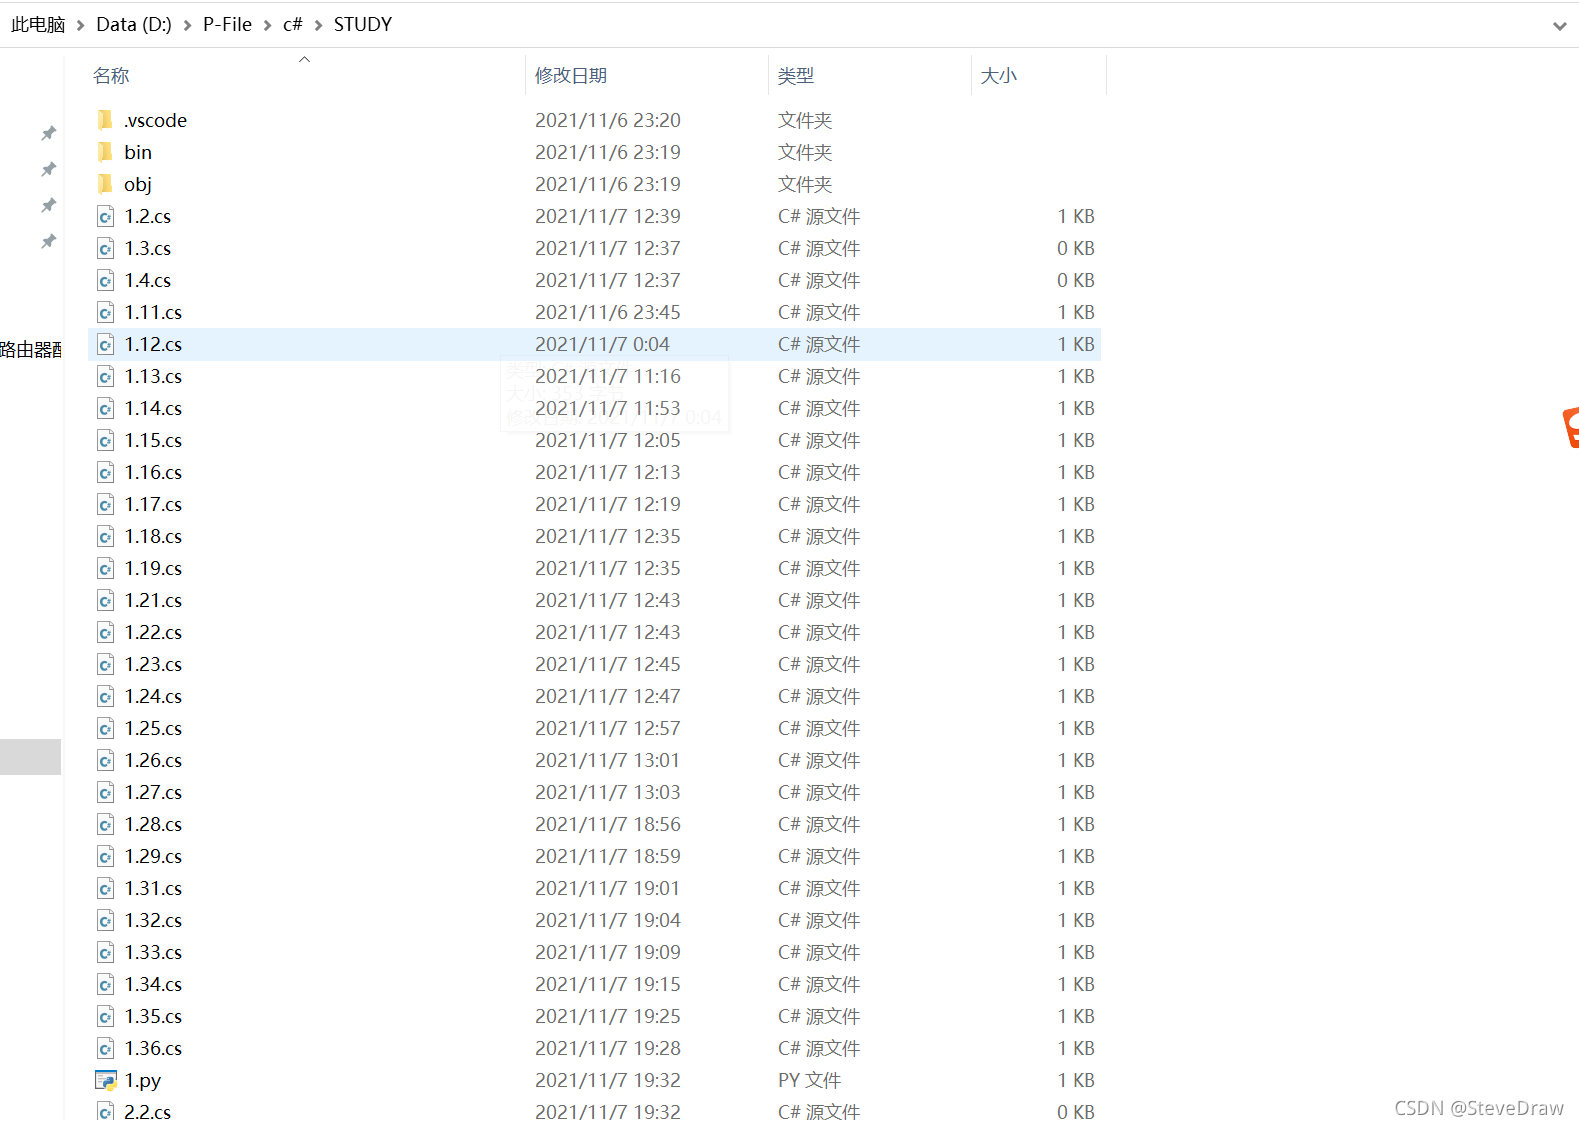Click the C# file icon for 1.21.cs

[x=105, y=600]
